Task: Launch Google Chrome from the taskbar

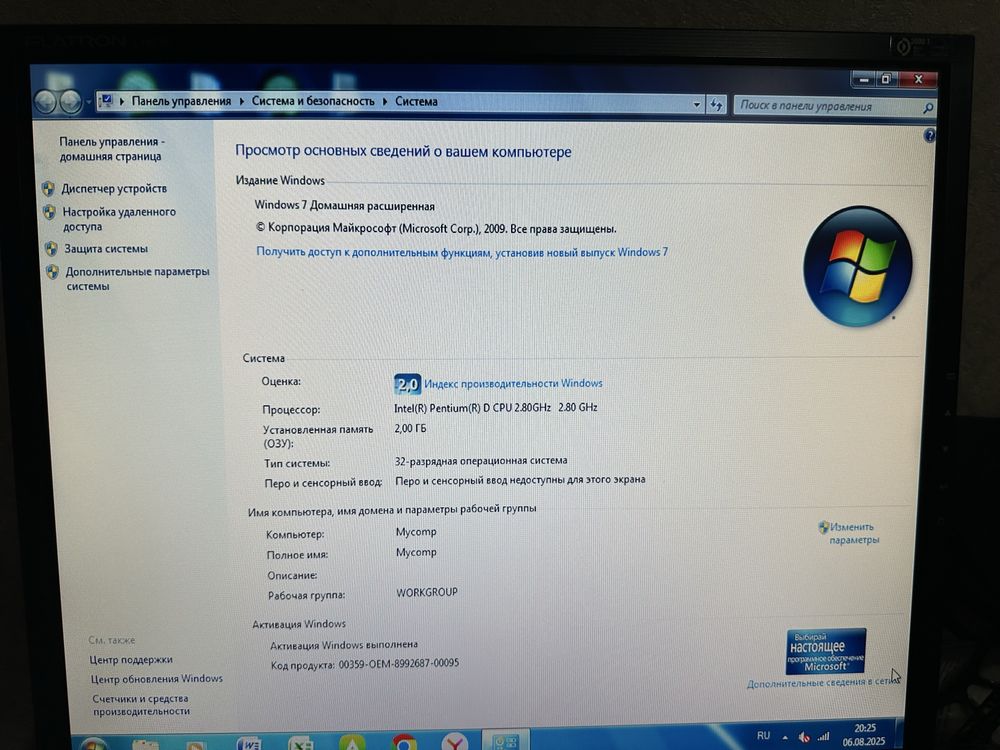Action: point(404,744)
